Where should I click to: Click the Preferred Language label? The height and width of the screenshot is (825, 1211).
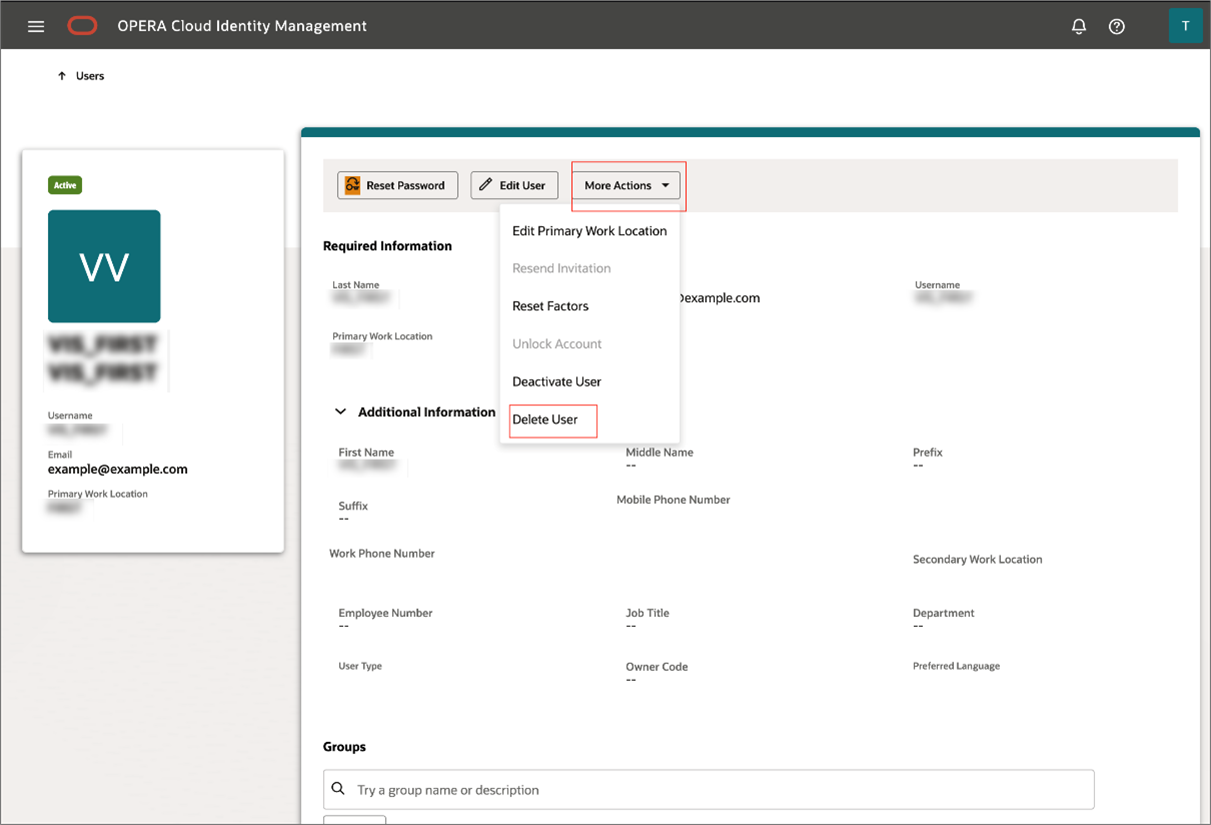pos(956,666)
